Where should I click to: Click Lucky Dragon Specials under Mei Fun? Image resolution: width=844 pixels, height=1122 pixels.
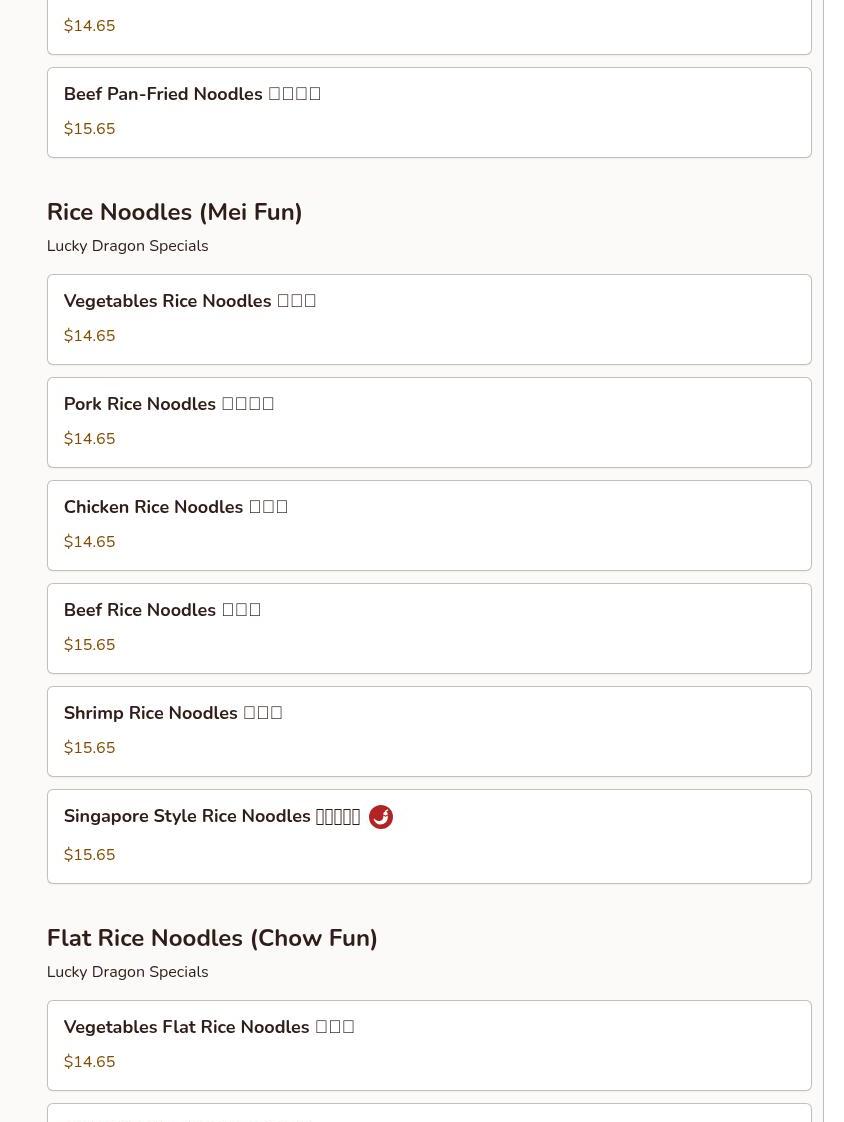(127, 246)
